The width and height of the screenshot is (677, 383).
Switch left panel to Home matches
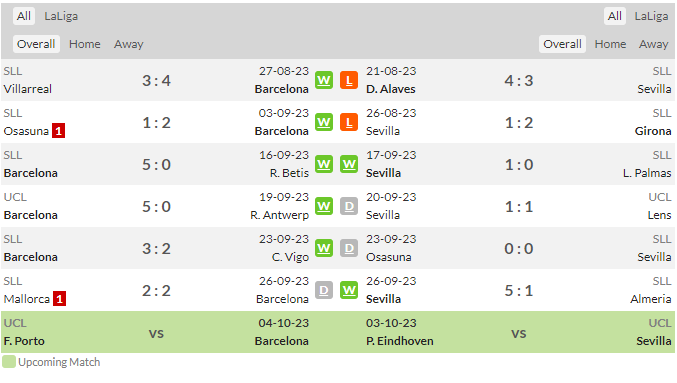(85, 44)
